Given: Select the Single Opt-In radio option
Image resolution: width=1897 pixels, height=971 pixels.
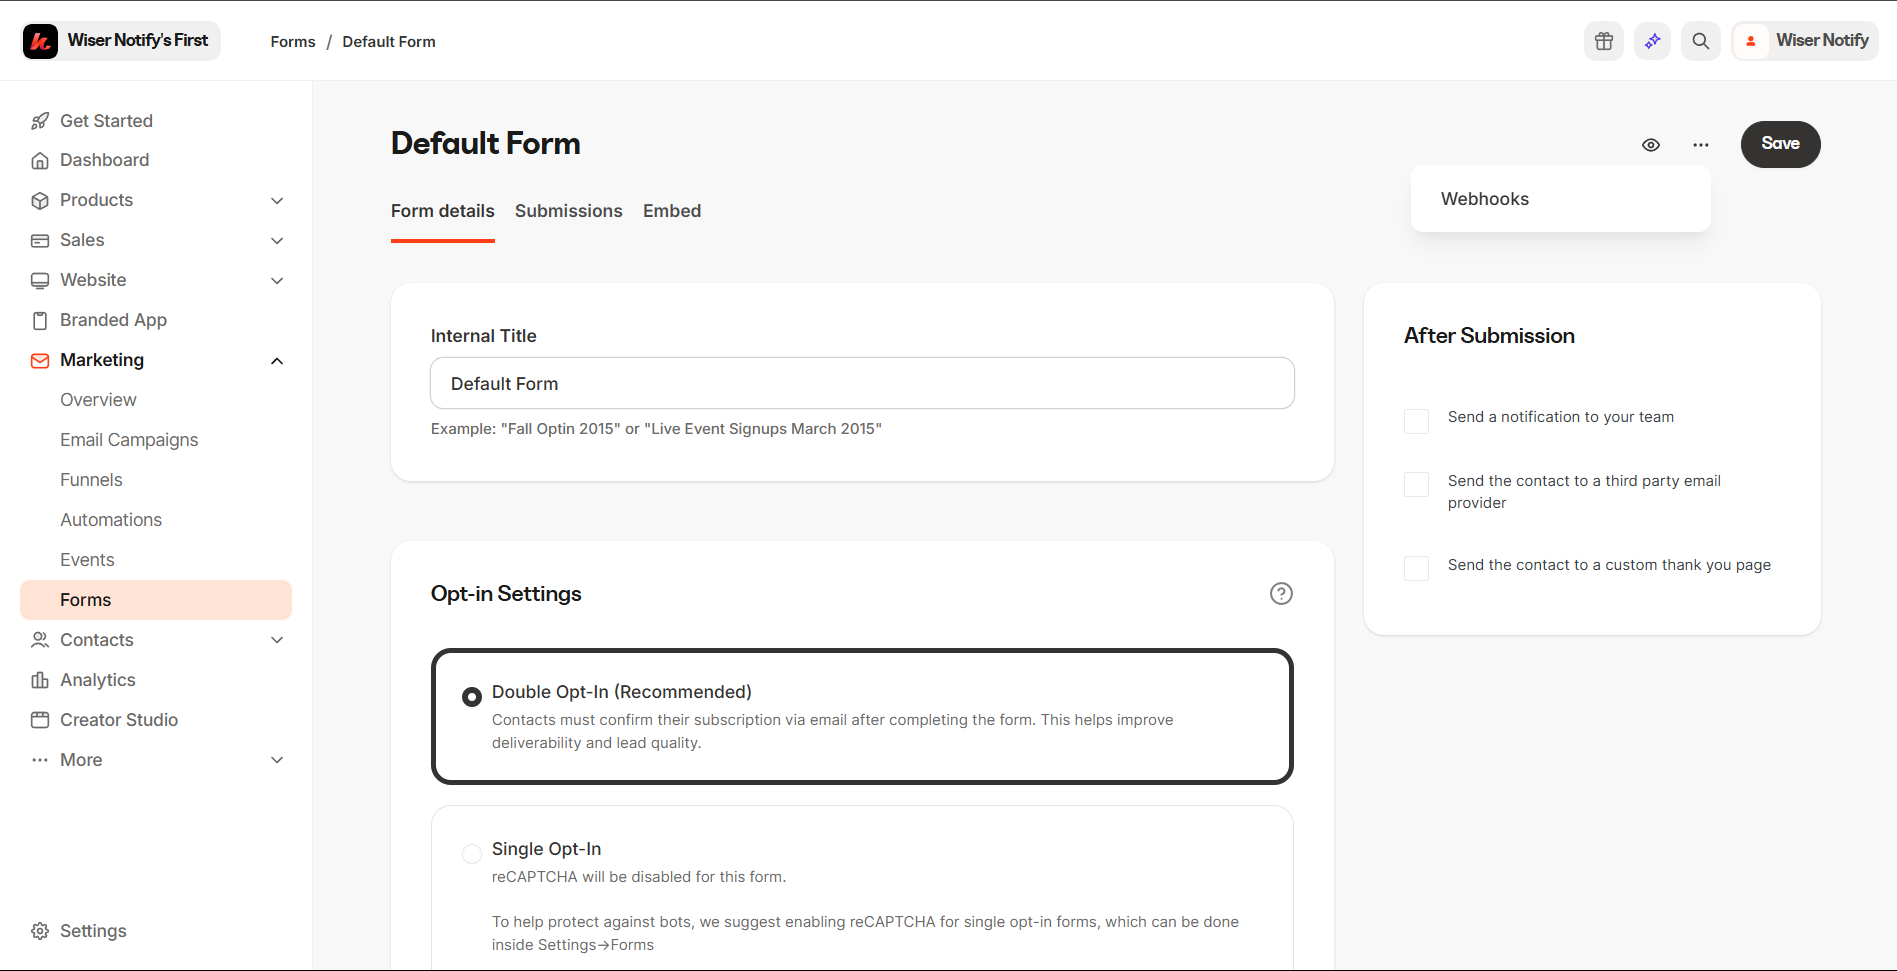Looking at the screenshot, I should pos(472,853).
